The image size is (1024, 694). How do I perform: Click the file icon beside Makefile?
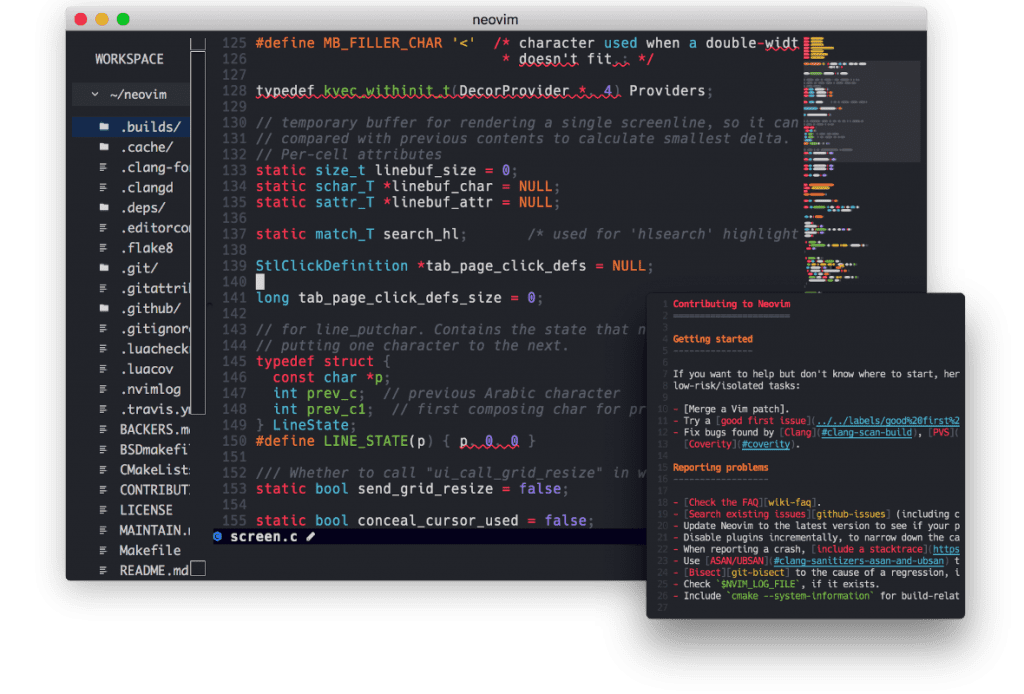103,550
